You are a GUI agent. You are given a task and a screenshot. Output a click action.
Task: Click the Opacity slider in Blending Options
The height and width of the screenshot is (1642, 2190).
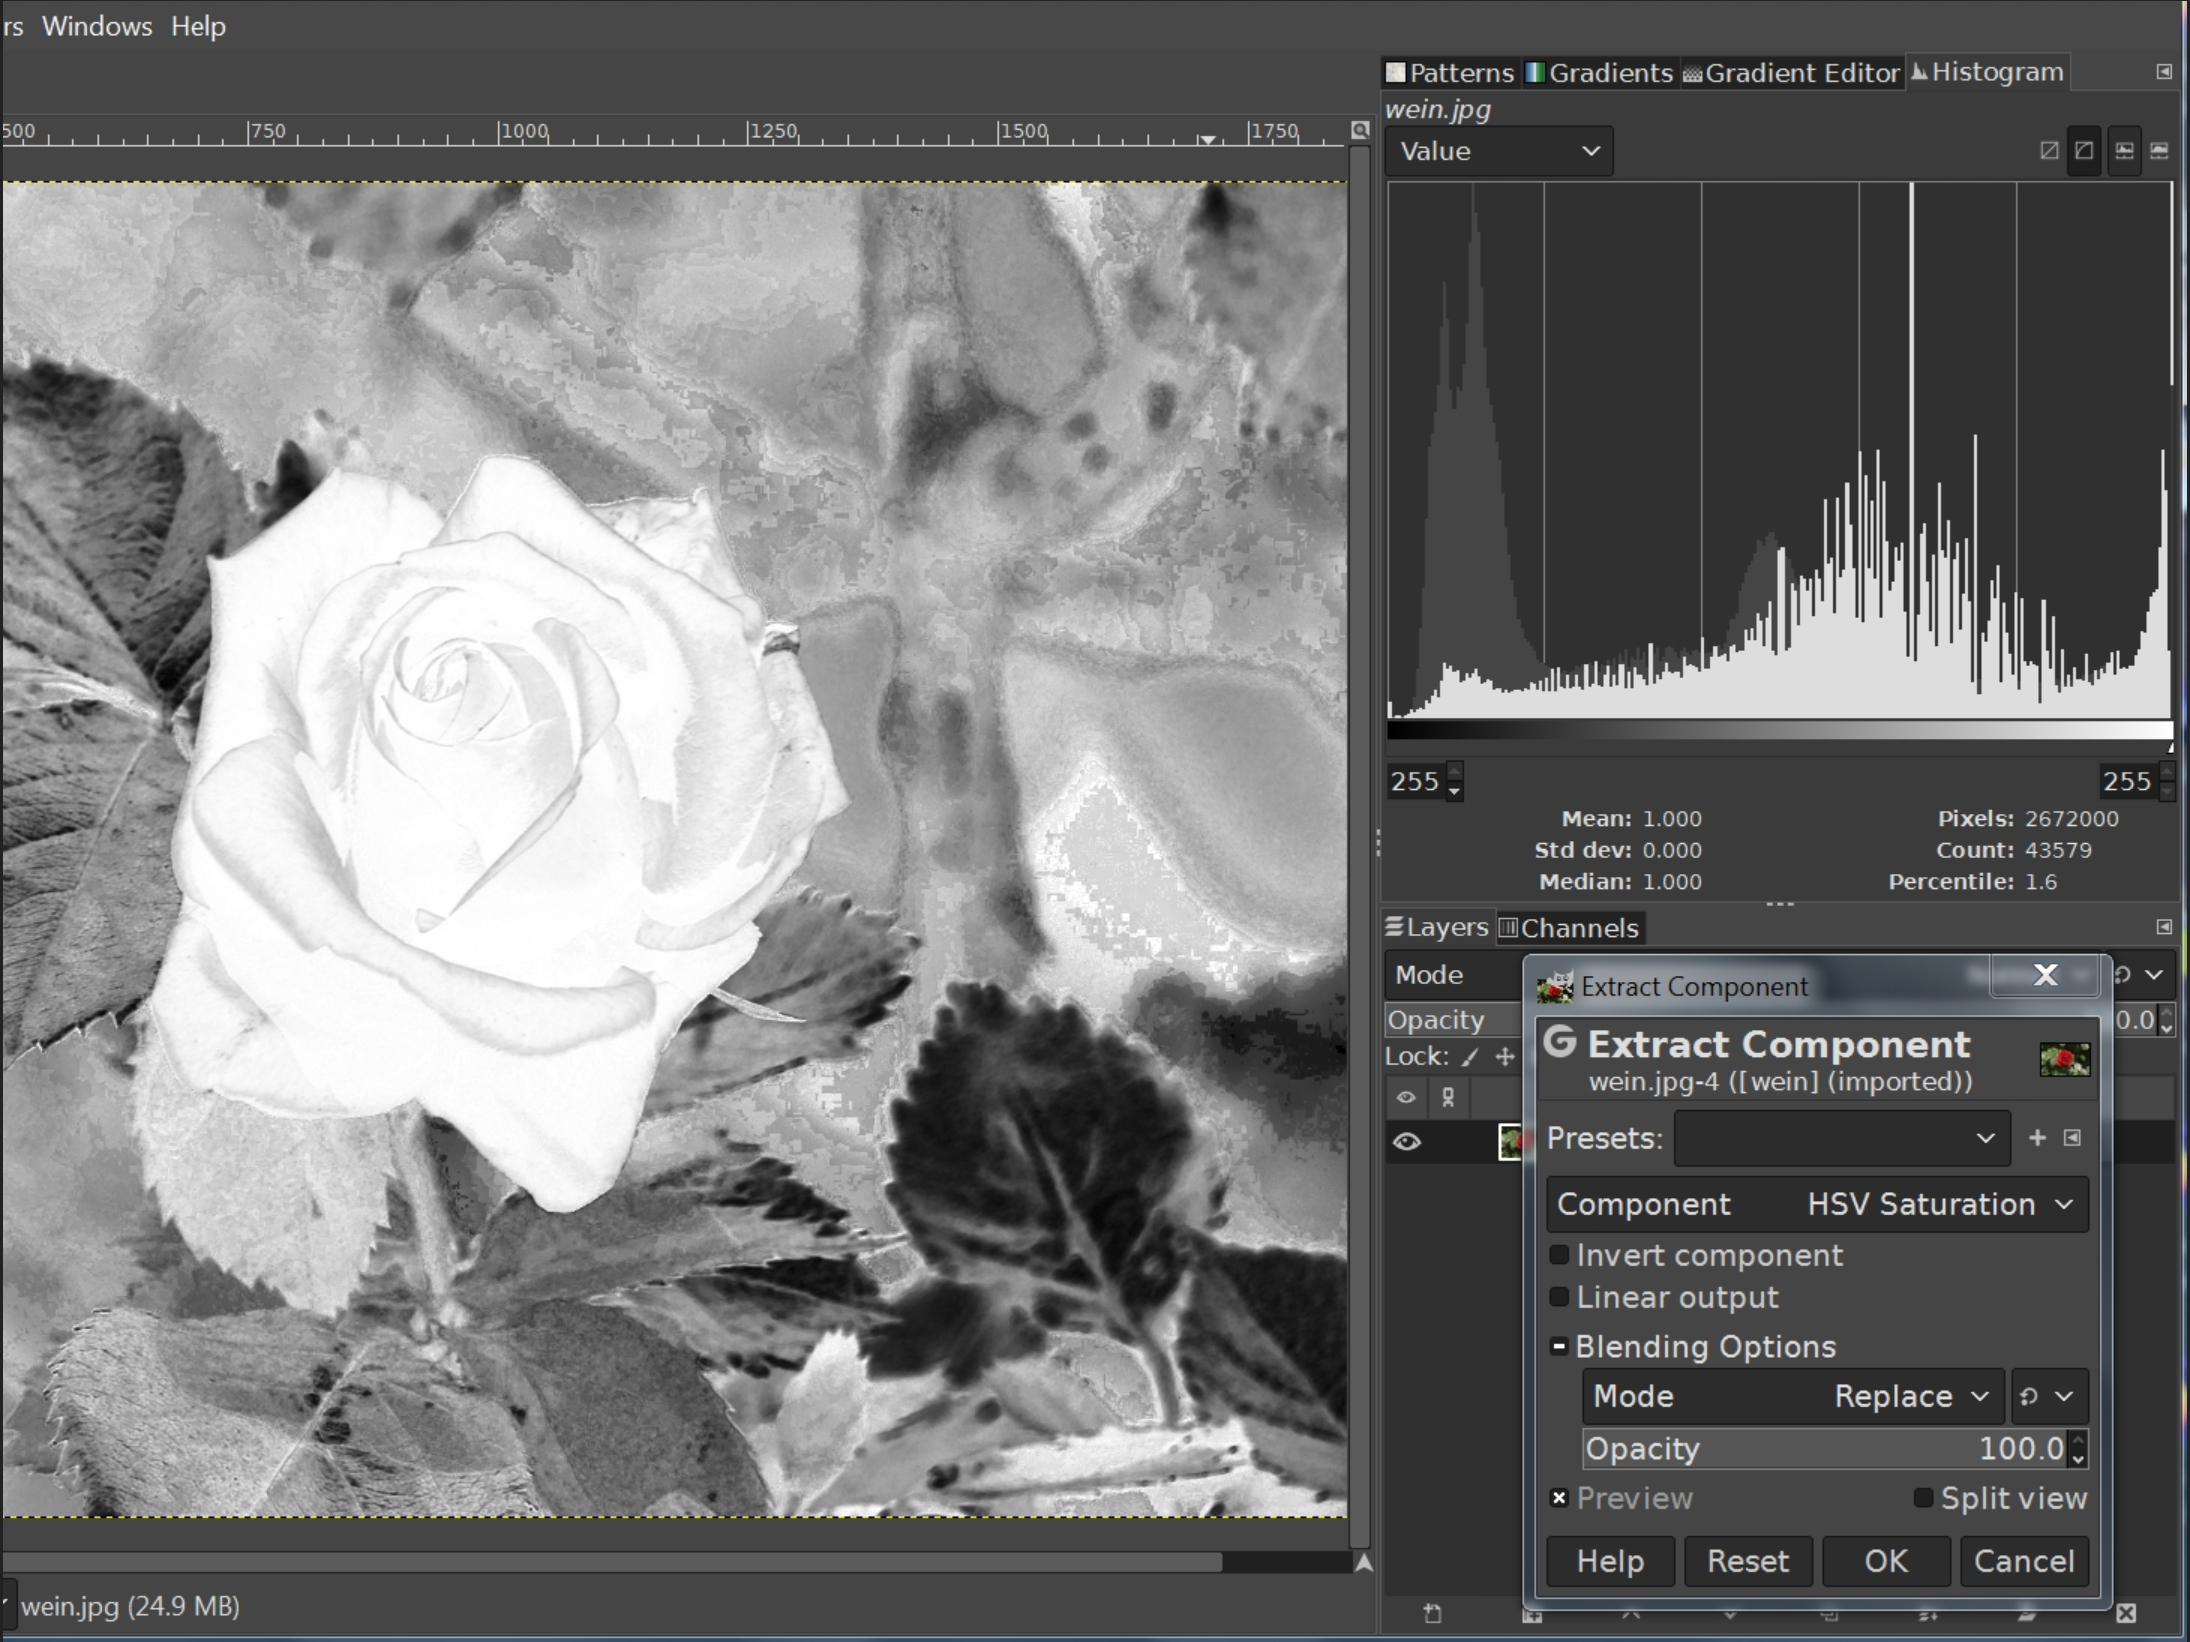click(x=1826, y=1448)
